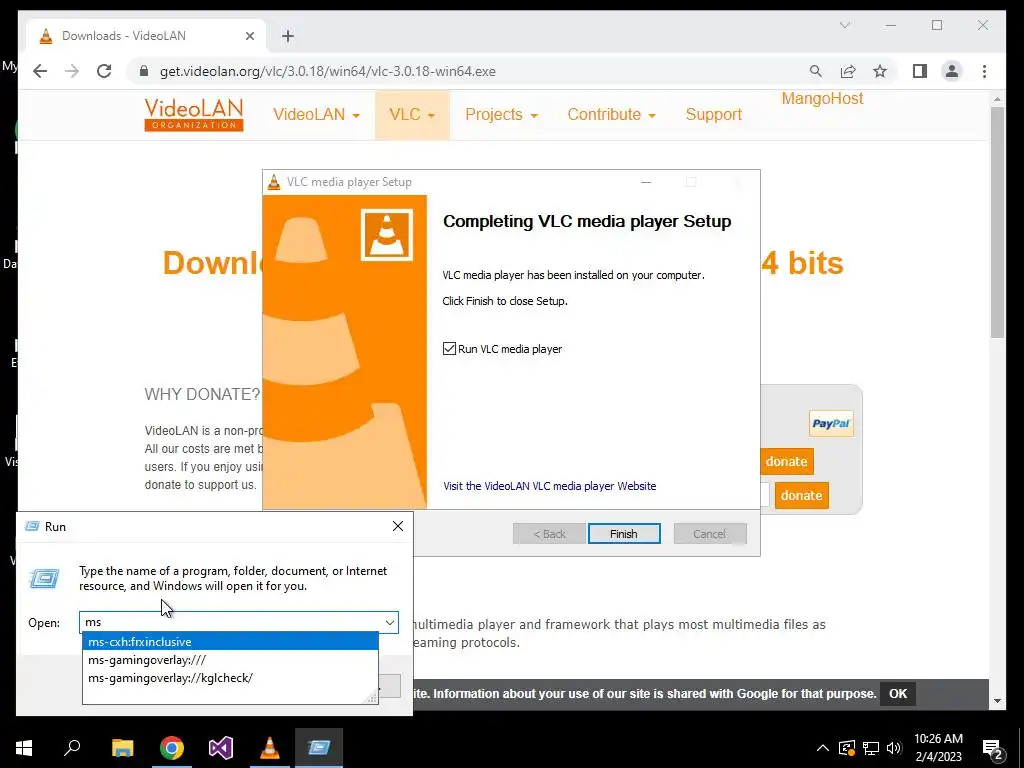Switch to Google Chrome on the taskbar

[x=172, y=748]
